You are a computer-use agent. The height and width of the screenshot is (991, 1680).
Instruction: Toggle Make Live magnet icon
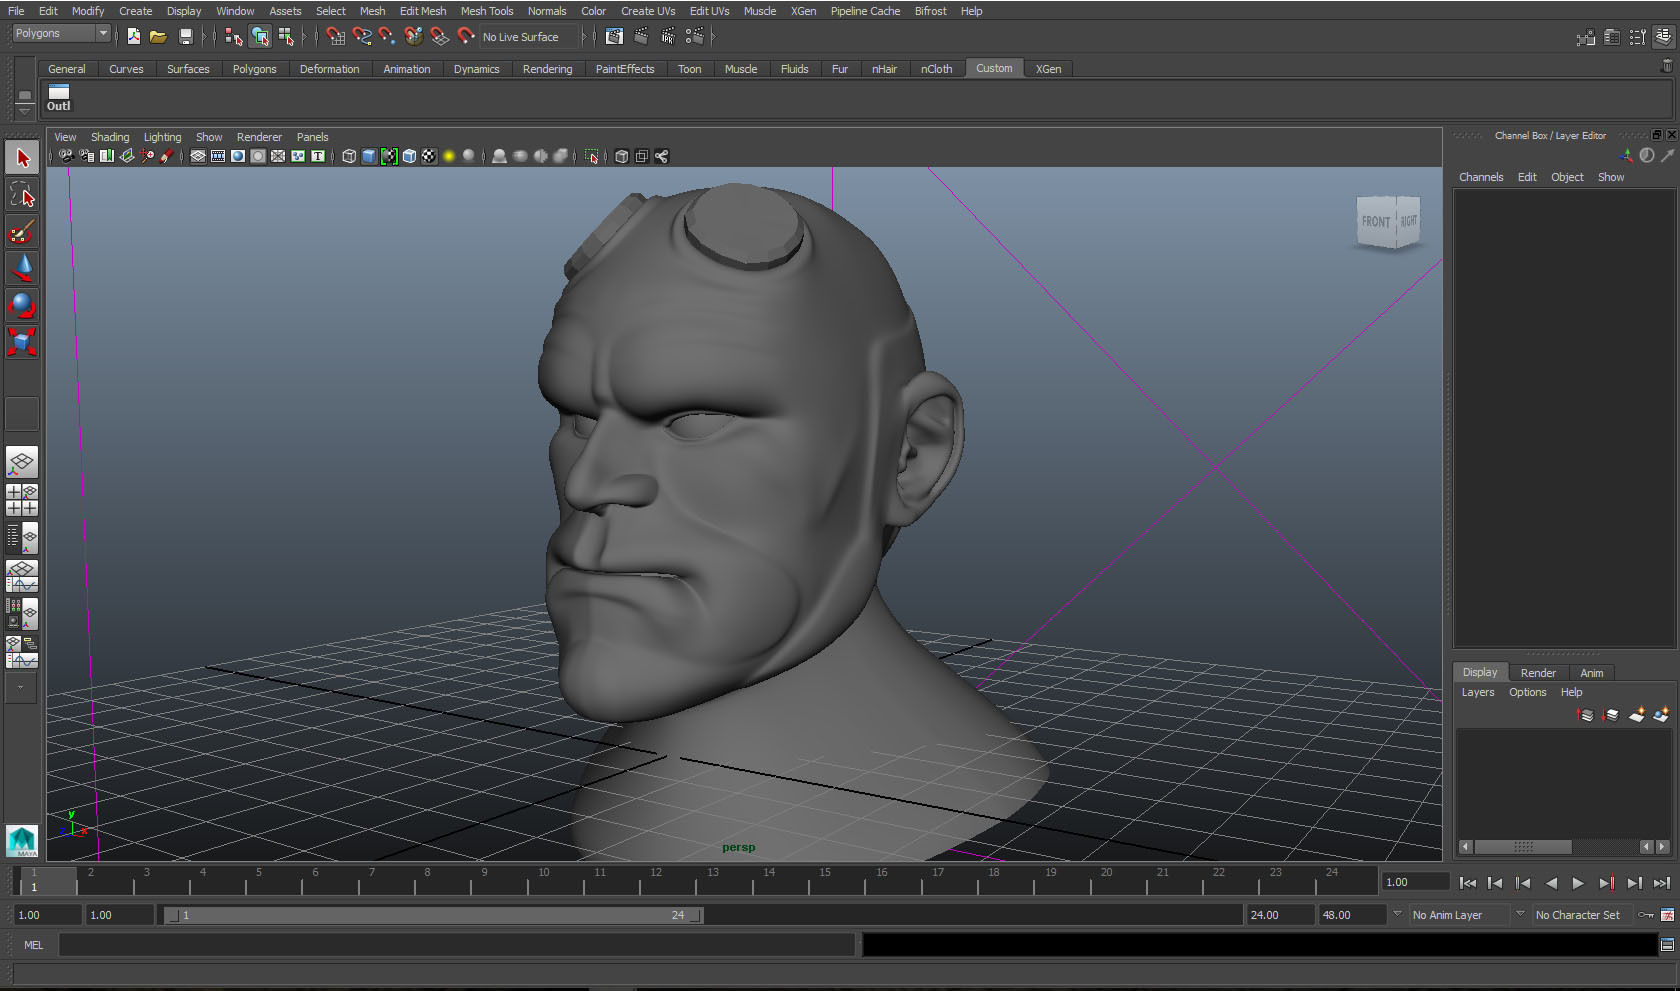466,37
